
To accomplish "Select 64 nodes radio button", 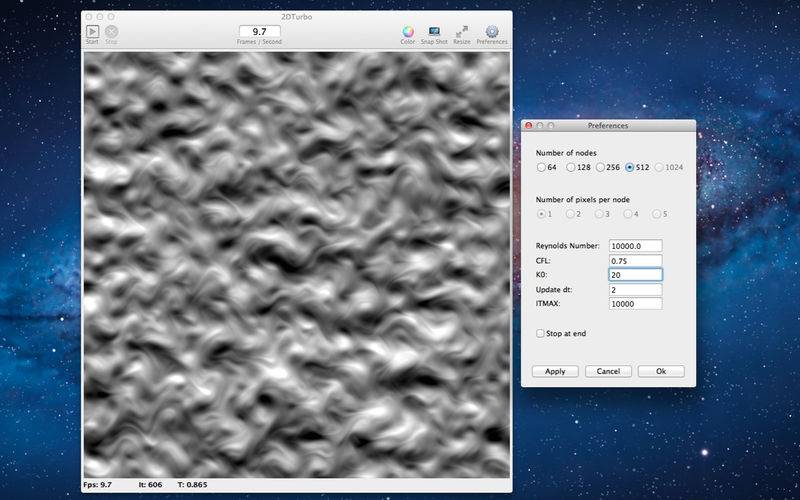I will coord(541,167).
